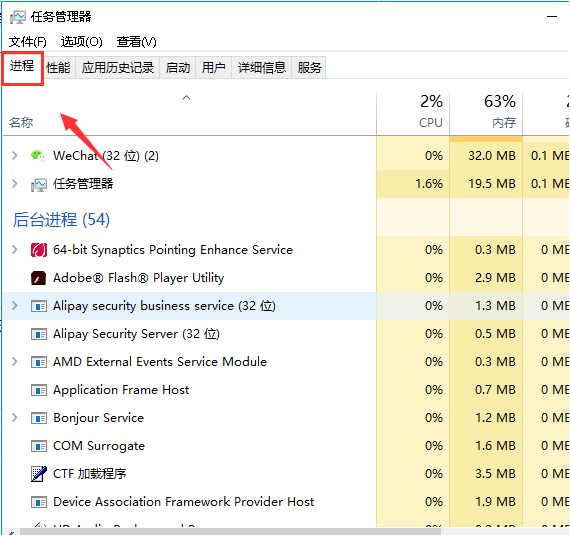Click the horizontal scrollbar at the bottom
571x535 pixels.
pyautogui.click(x=230, y=531)
